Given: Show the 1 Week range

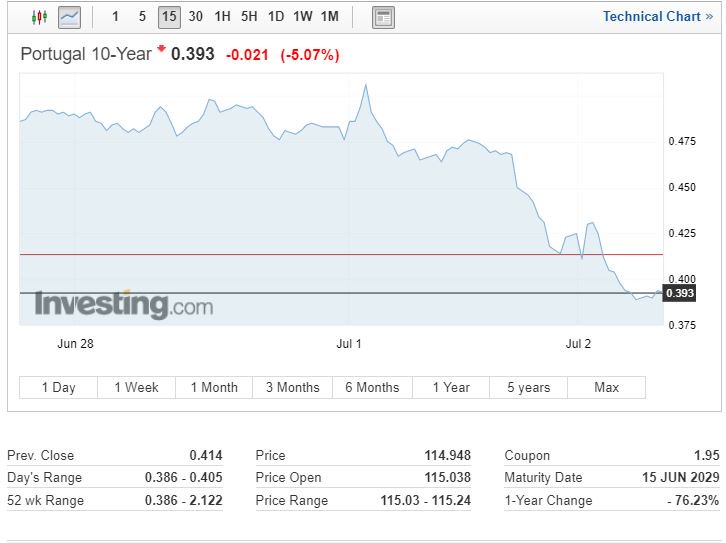Looking at the screenshot, I should (136, 388).
